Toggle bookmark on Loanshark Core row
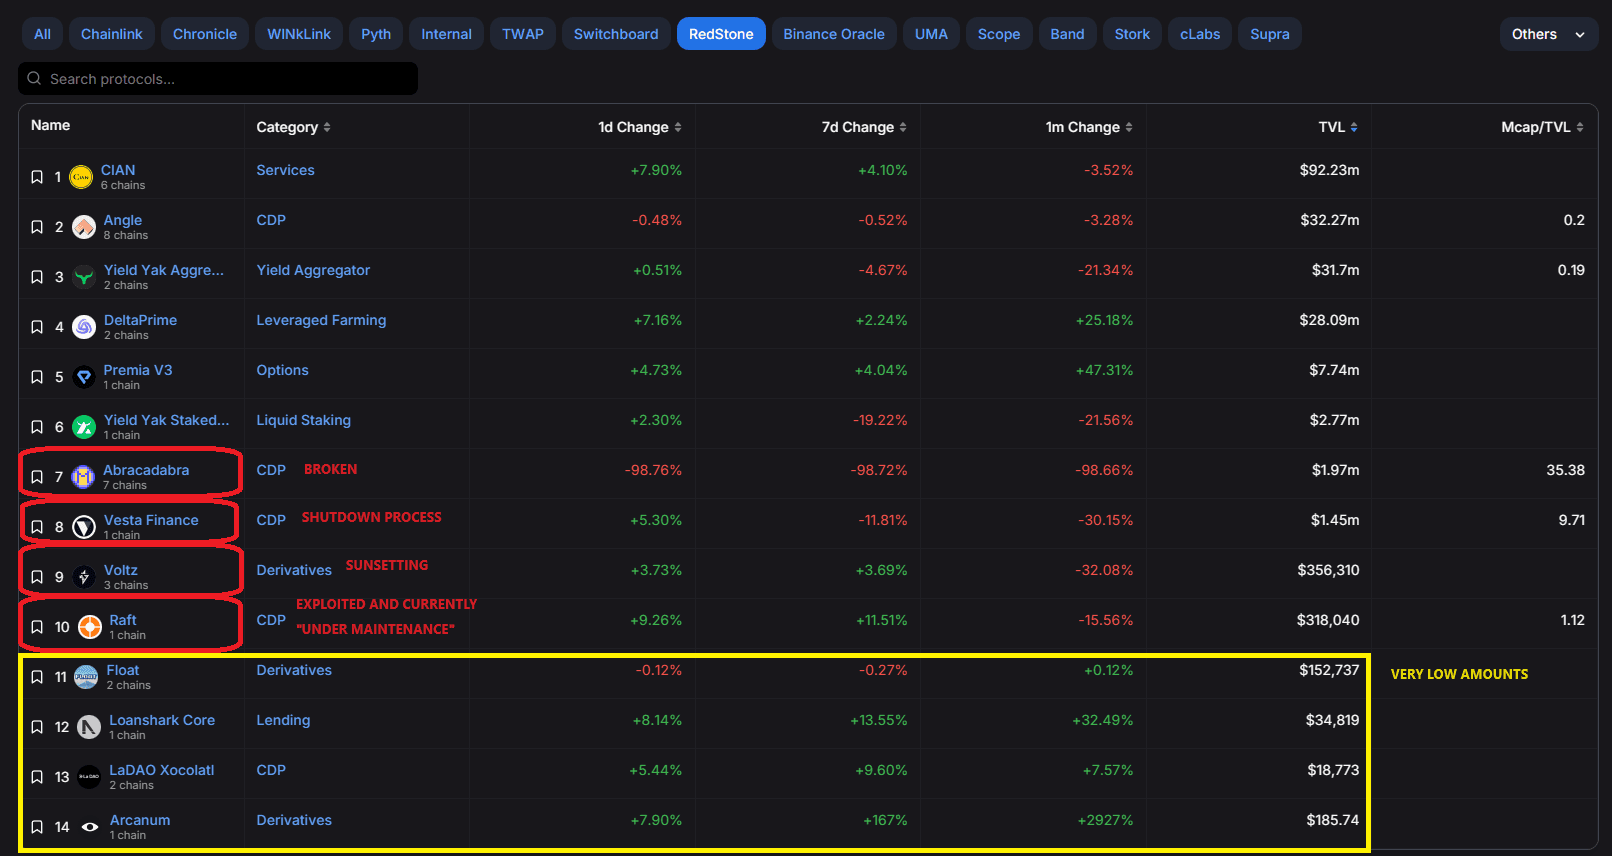 [37, 727]
